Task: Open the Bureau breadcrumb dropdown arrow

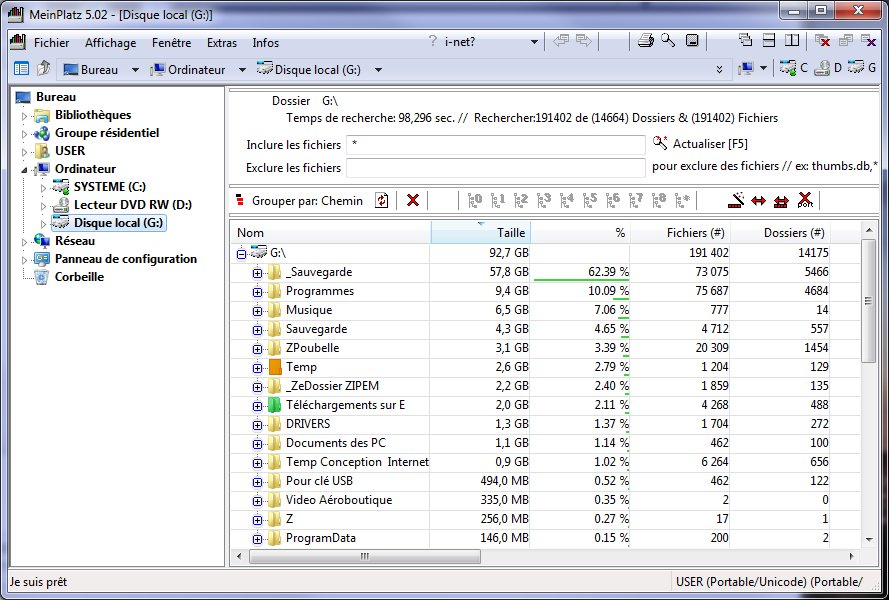Action: point(135,70)
